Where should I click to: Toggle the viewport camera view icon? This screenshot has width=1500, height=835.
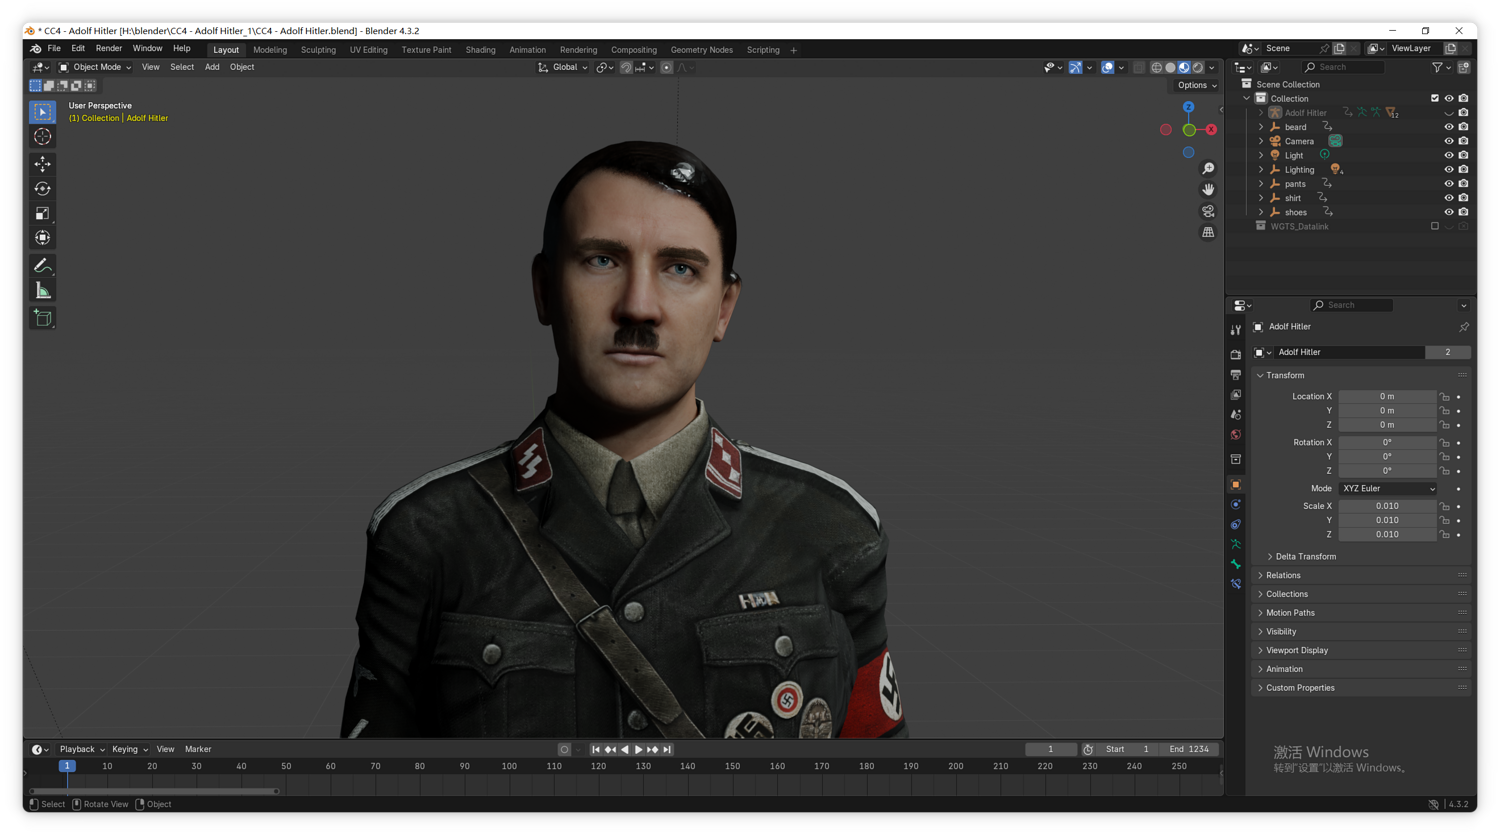[1208, 211]
